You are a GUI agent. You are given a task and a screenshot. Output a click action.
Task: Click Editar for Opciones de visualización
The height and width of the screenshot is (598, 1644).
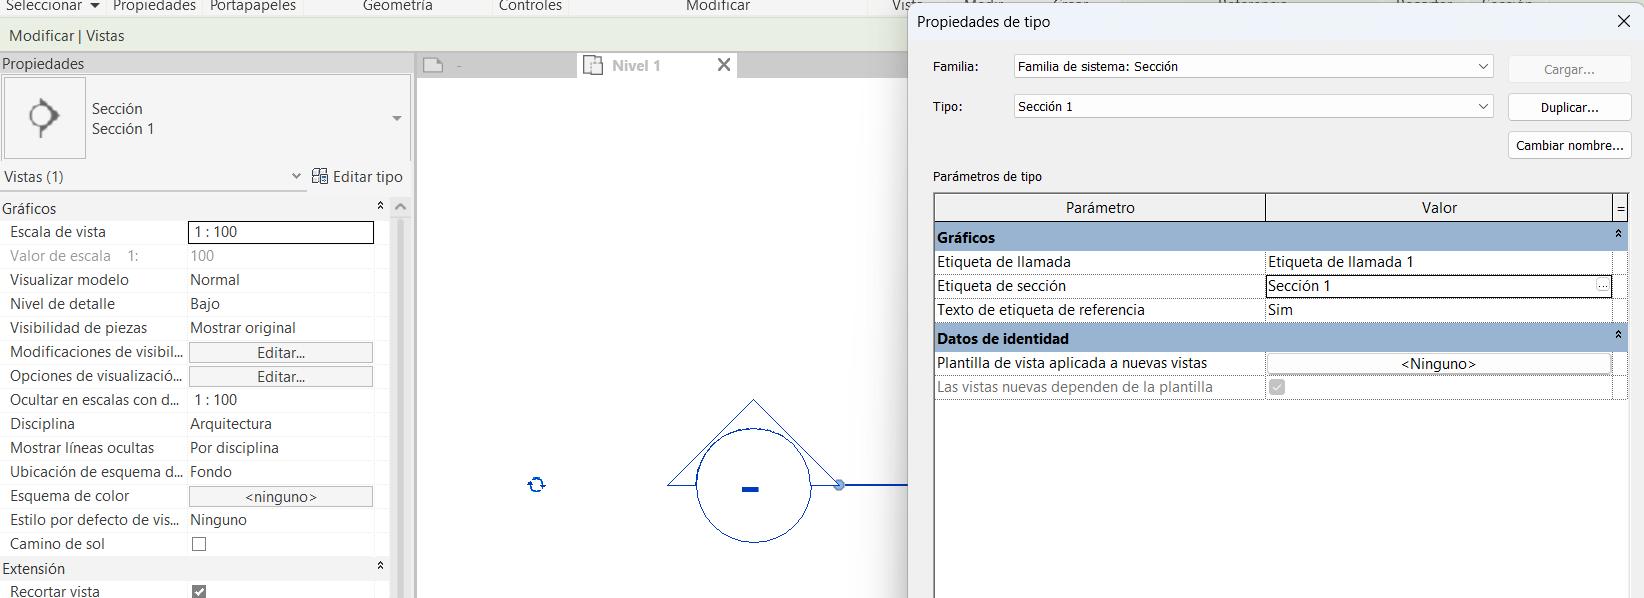(x=281, y=376)
